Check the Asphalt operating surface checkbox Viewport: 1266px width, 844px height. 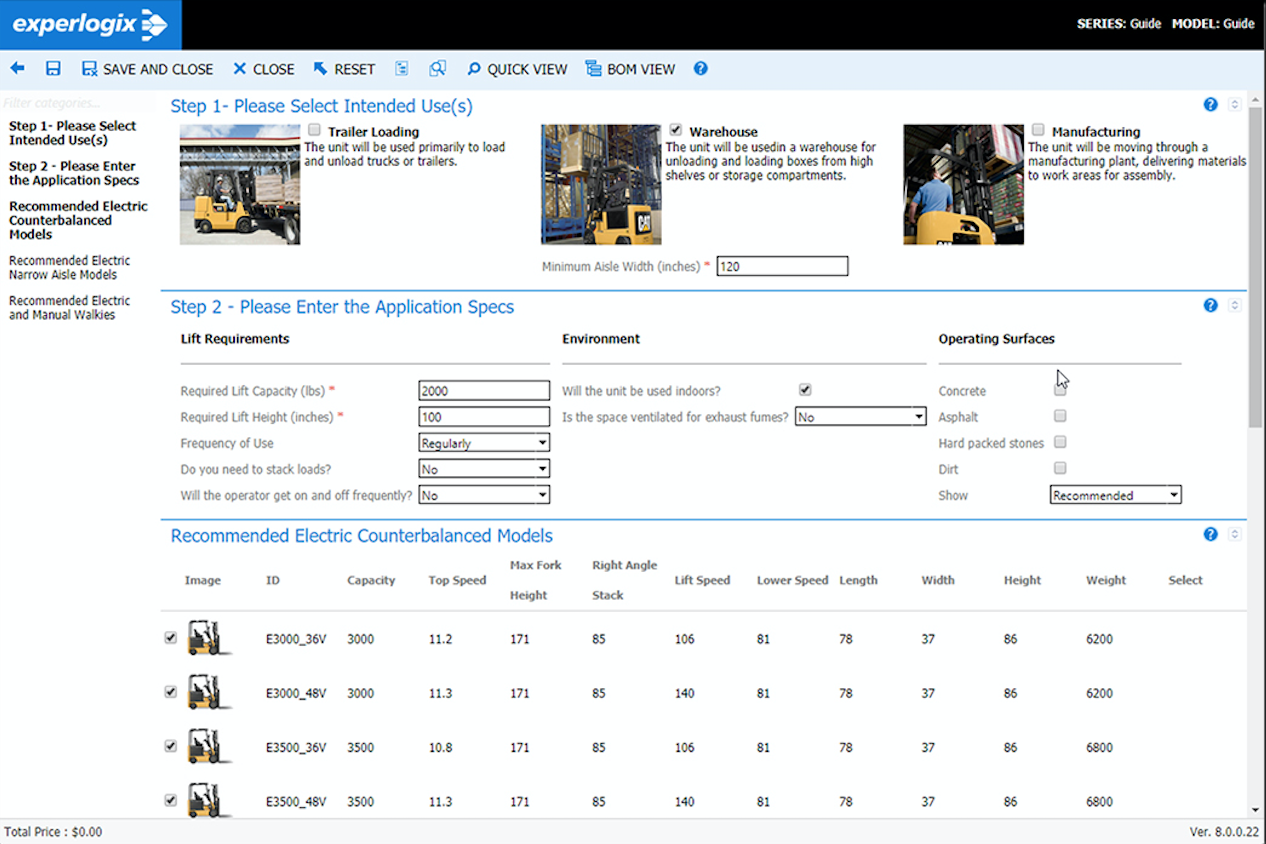coord(1060,416)
